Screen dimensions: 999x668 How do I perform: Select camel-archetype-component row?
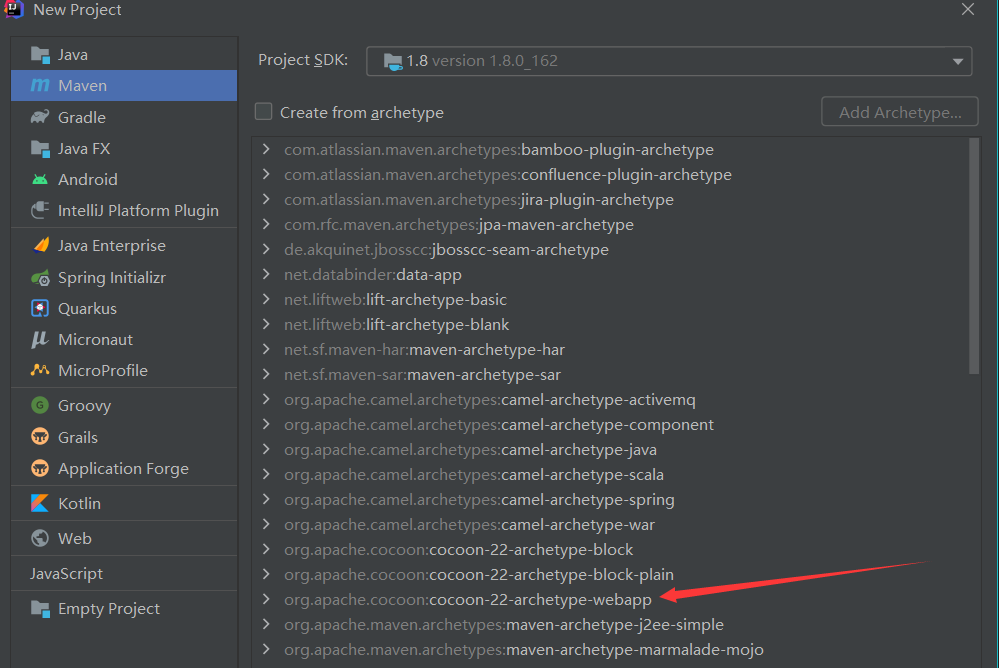point(610,425)
